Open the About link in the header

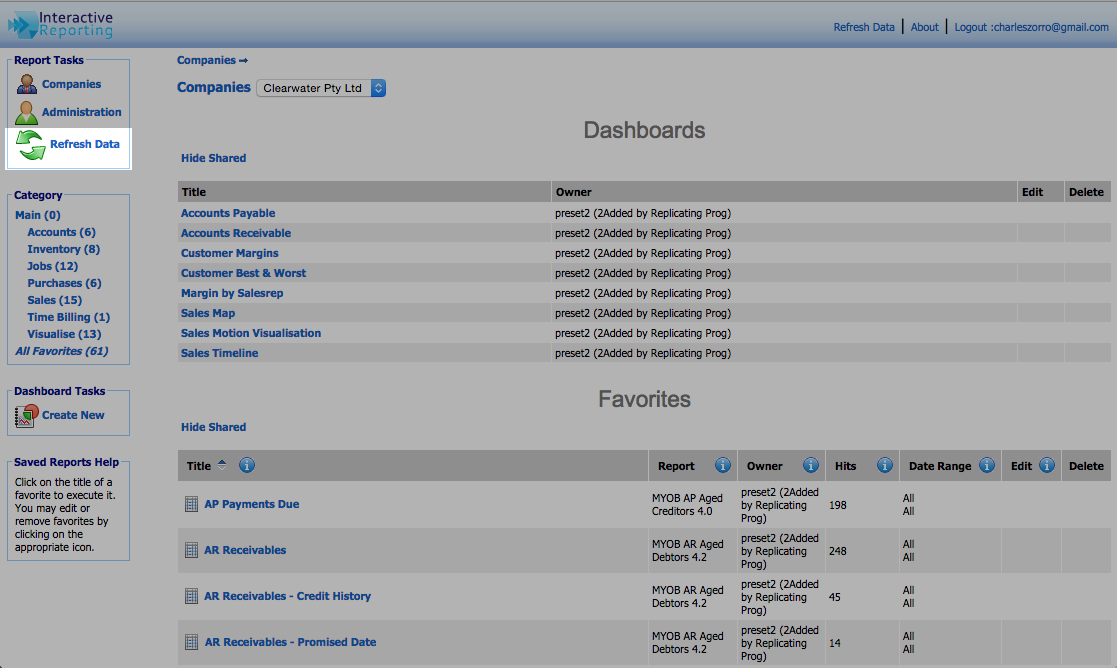coord(924,27)
